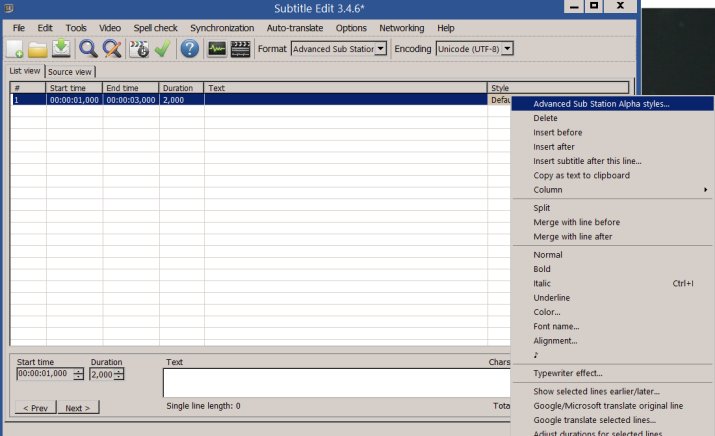Open the Synchronization menu
This screenshot has width=715, height=436.
(222, 28)
